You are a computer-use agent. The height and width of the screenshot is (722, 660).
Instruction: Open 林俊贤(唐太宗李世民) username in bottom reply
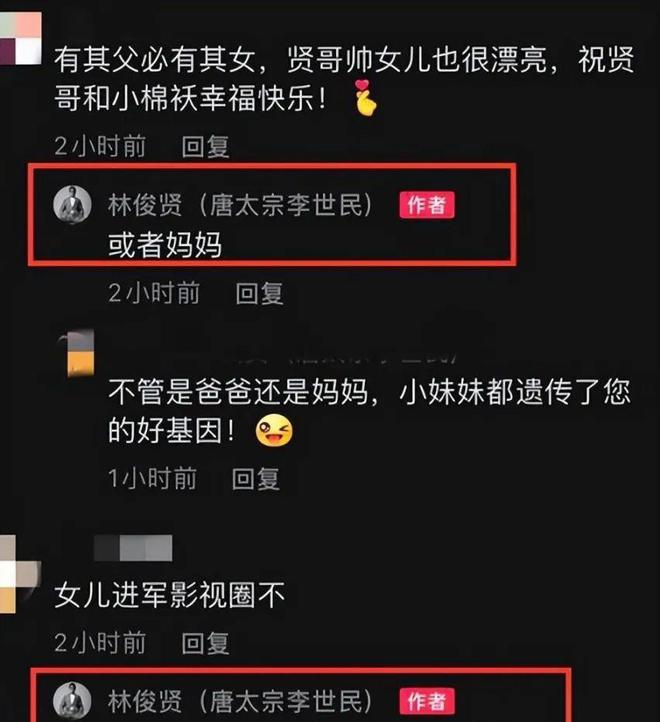[240, 701]
